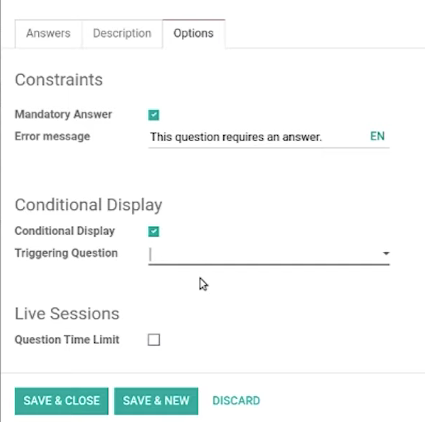Screen dimensions: 425x422
Task: Click the Constraints section heading
Action: pyautogui.click(x=59, y=80)
